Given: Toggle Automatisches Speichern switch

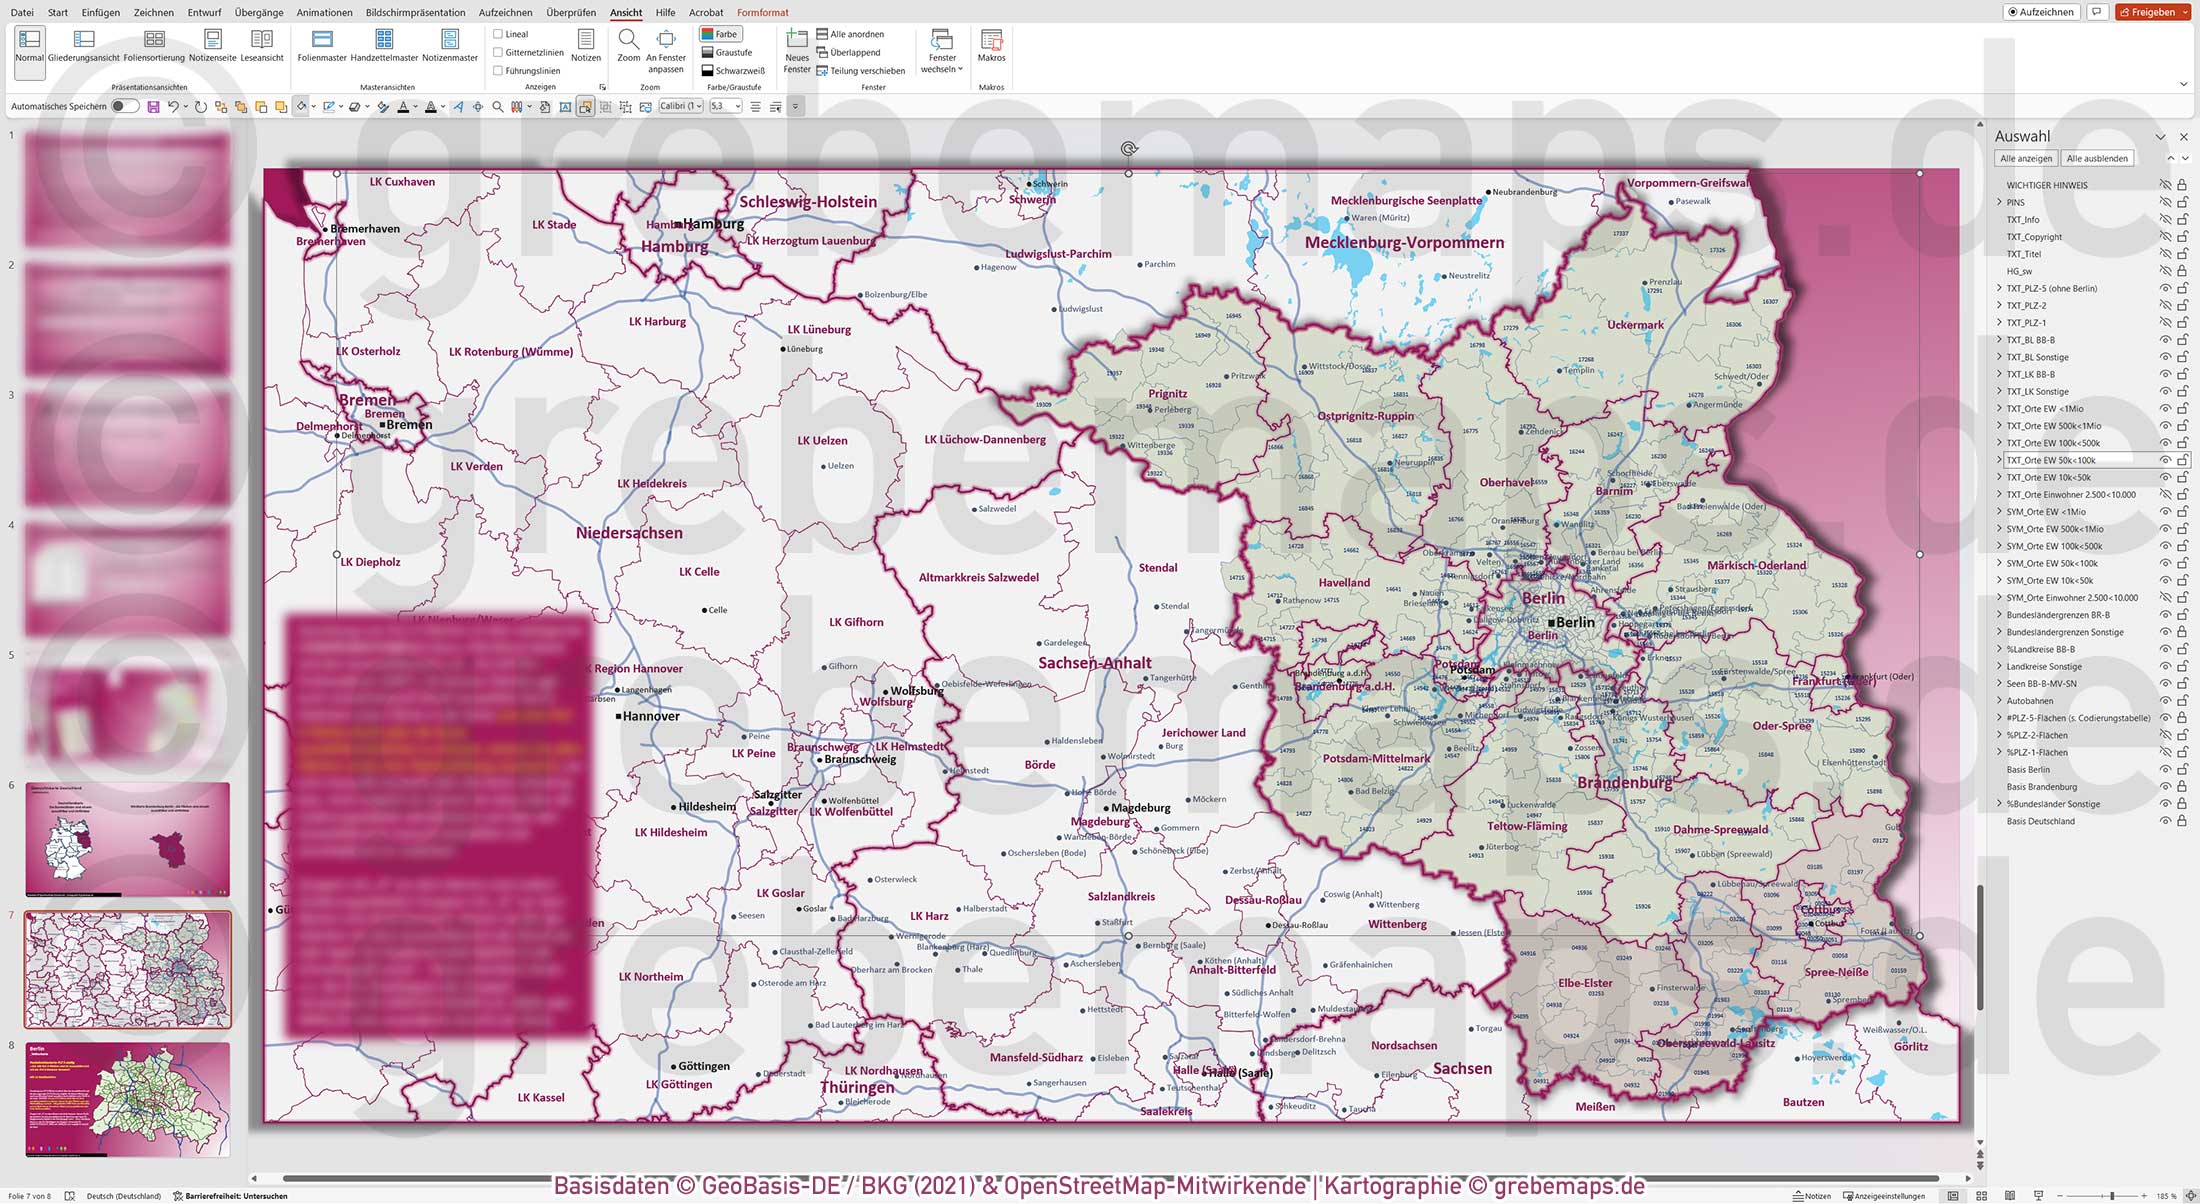Looking at the screenshot, I should pyautogui.click(x=123, y=106).
